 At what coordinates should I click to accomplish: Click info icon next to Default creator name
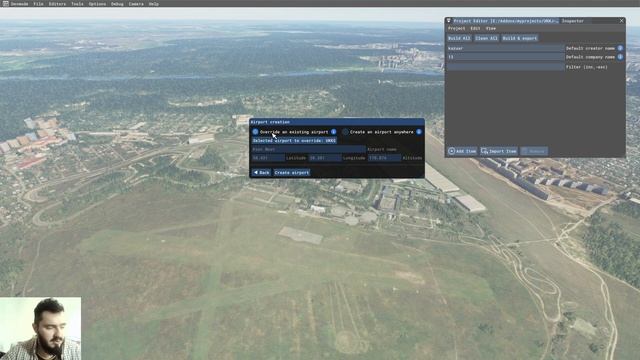[x=620, y=48]
